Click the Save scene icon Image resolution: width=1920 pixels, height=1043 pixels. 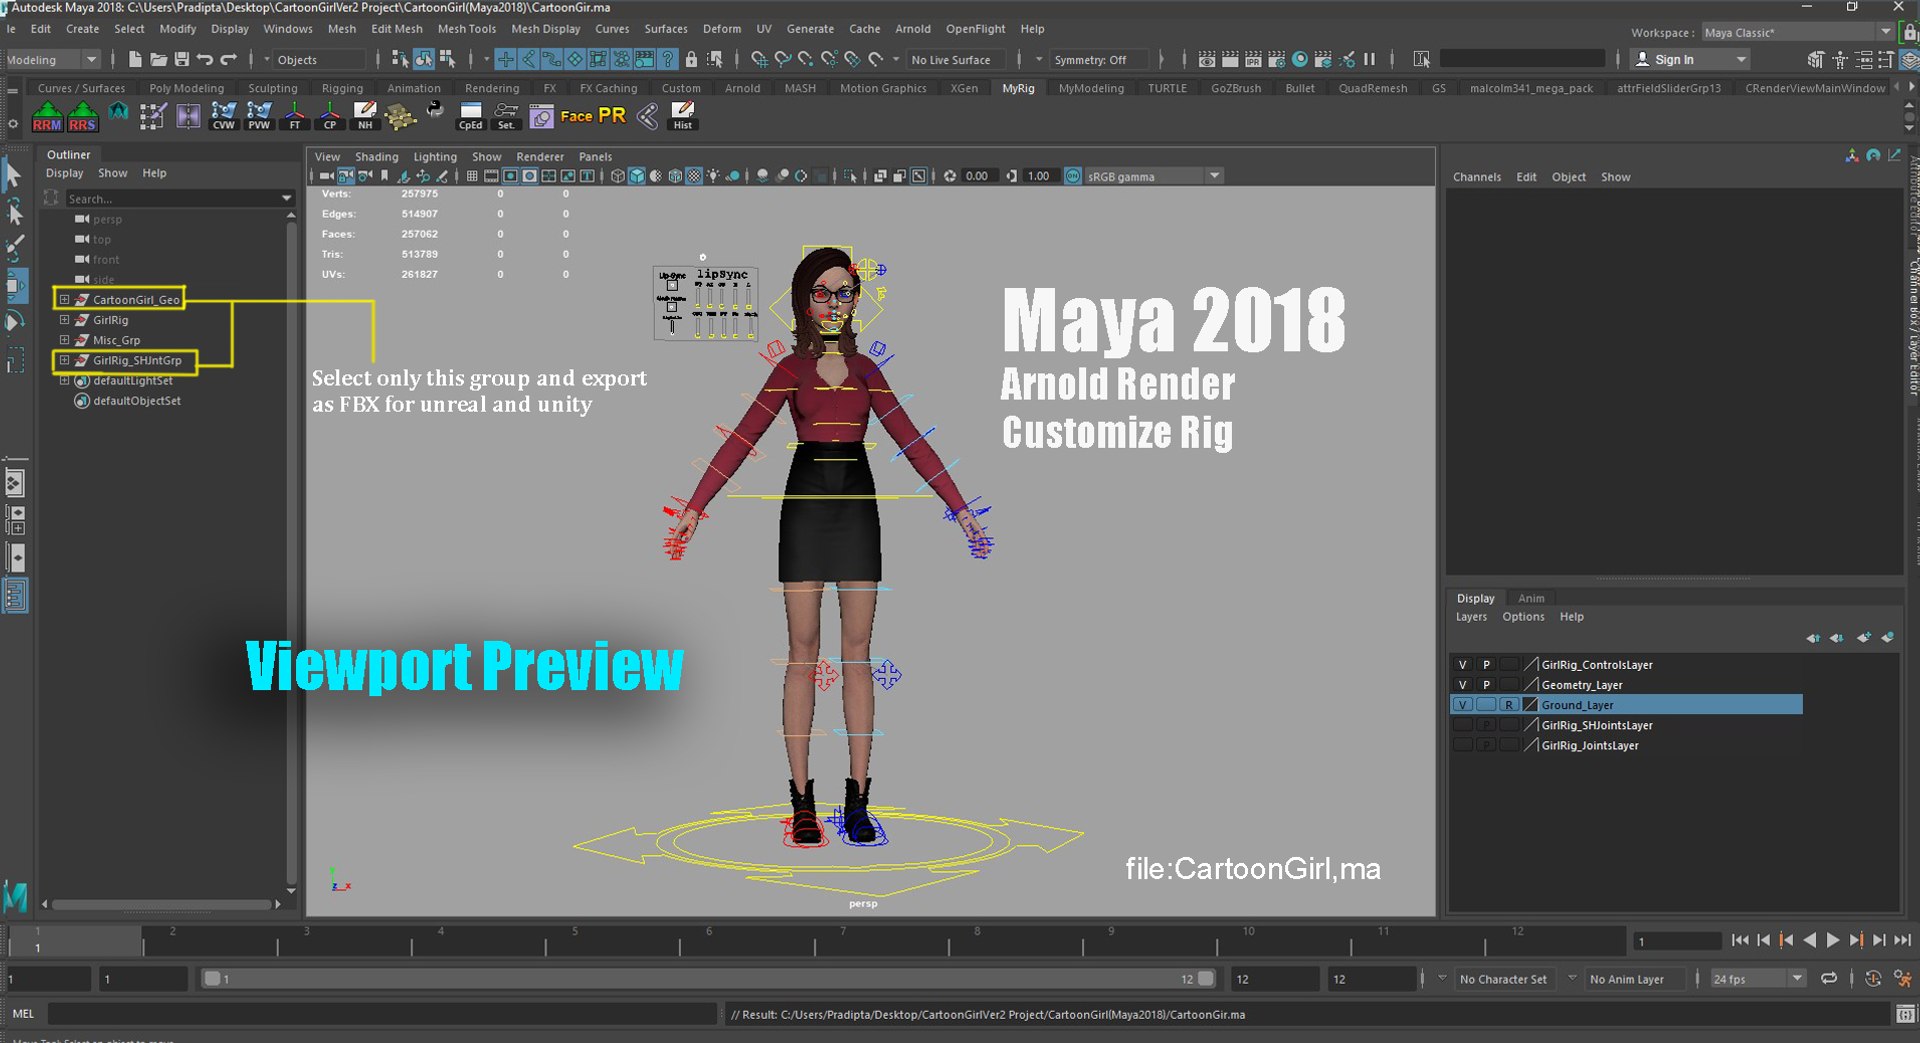[x=182, y=59]
